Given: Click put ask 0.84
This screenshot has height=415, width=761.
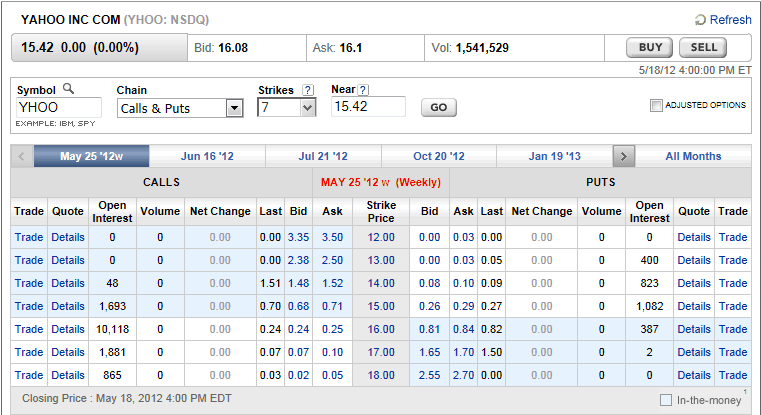Looking at the screenshot, I should (463, 329).
